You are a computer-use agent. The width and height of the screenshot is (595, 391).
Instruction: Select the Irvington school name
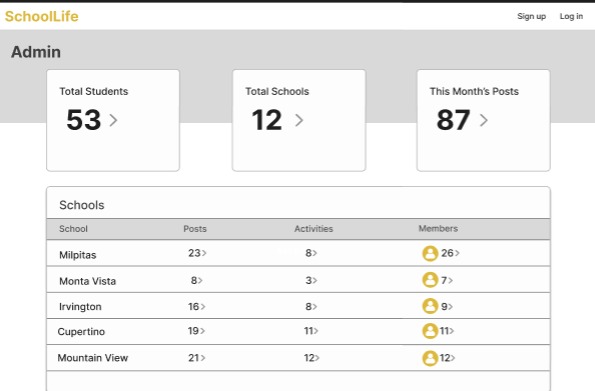click(80, 307)
